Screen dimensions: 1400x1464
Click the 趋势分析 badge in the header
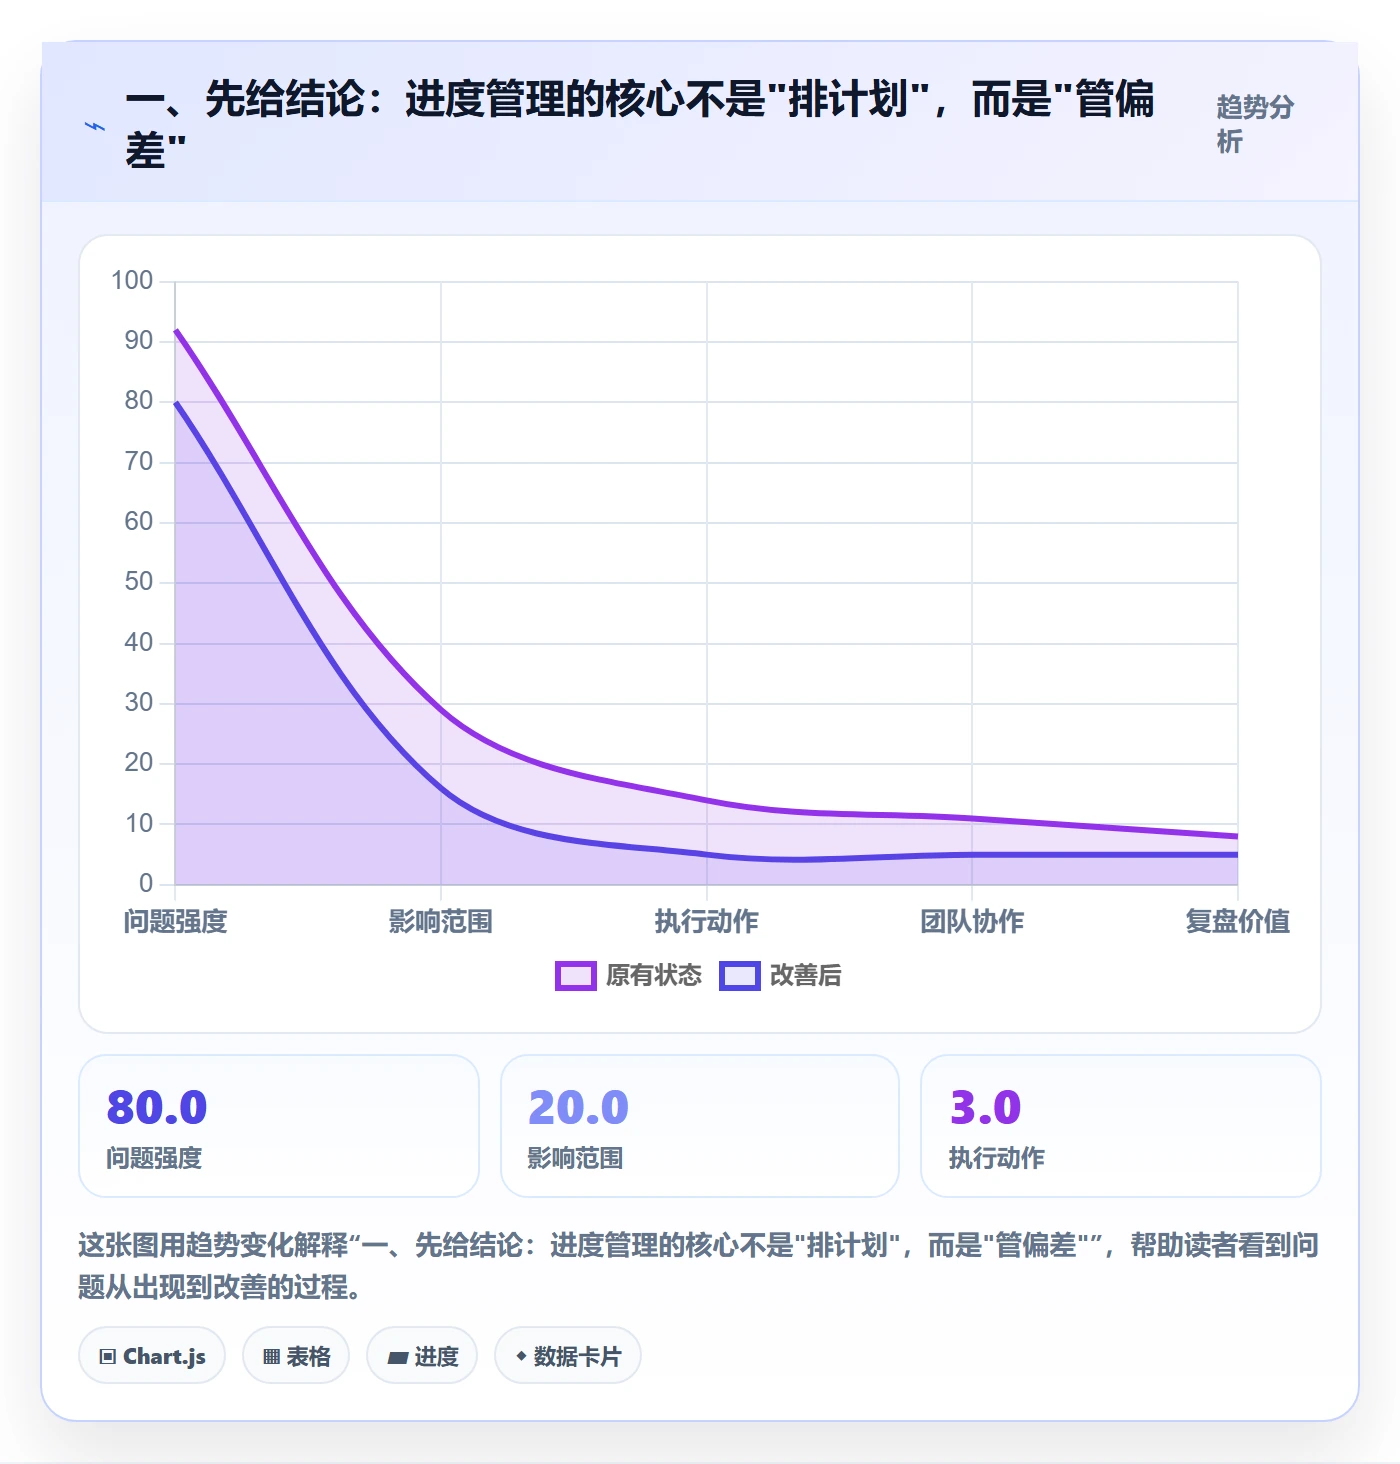[1256, 124]
